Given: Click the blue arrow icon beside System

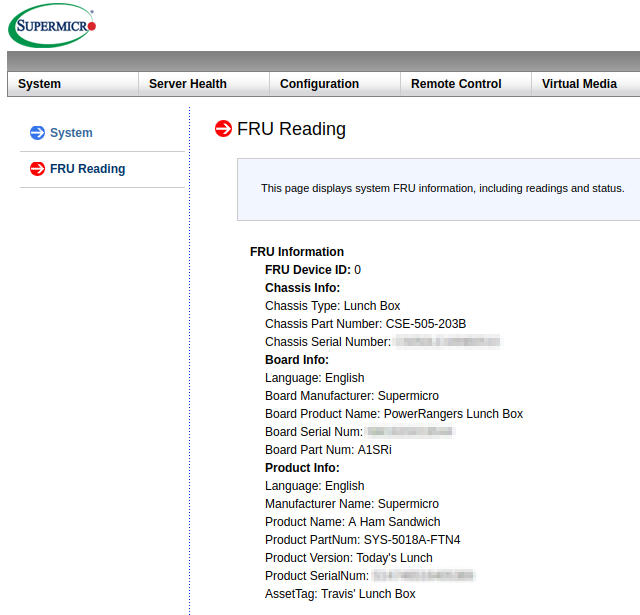Looking at the screenshot, I should click(x=37, y=133).
